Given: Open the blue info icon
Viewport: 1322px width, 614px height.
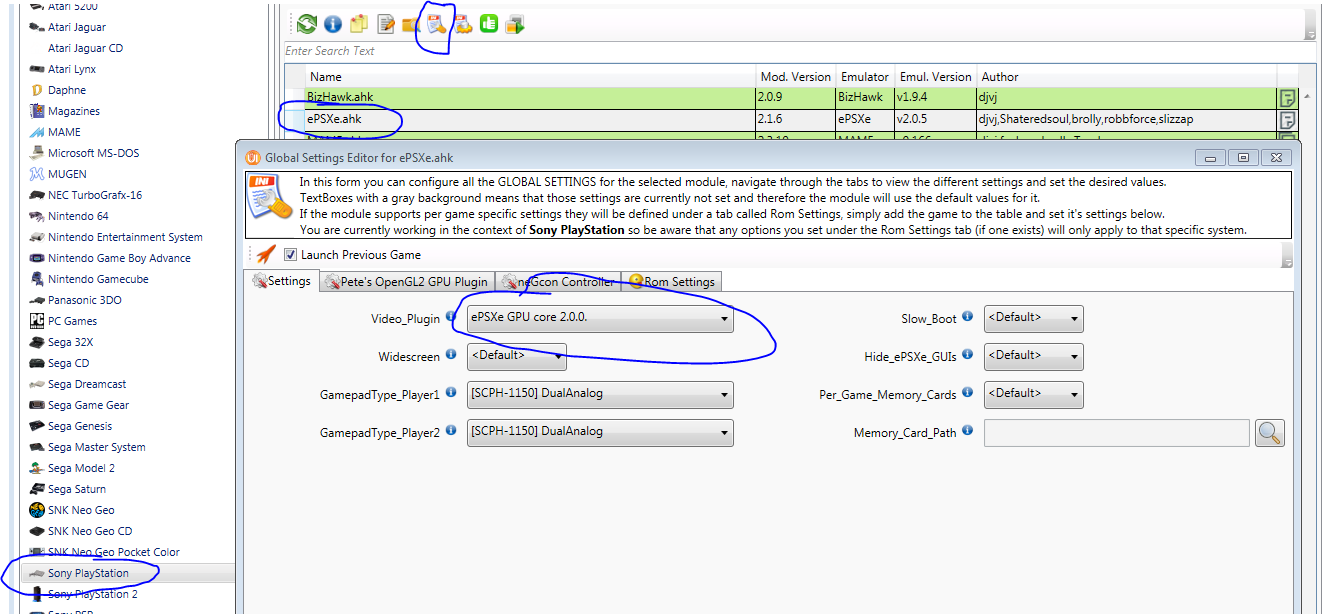Looking at the screenshot, I should tap(333, 24).
